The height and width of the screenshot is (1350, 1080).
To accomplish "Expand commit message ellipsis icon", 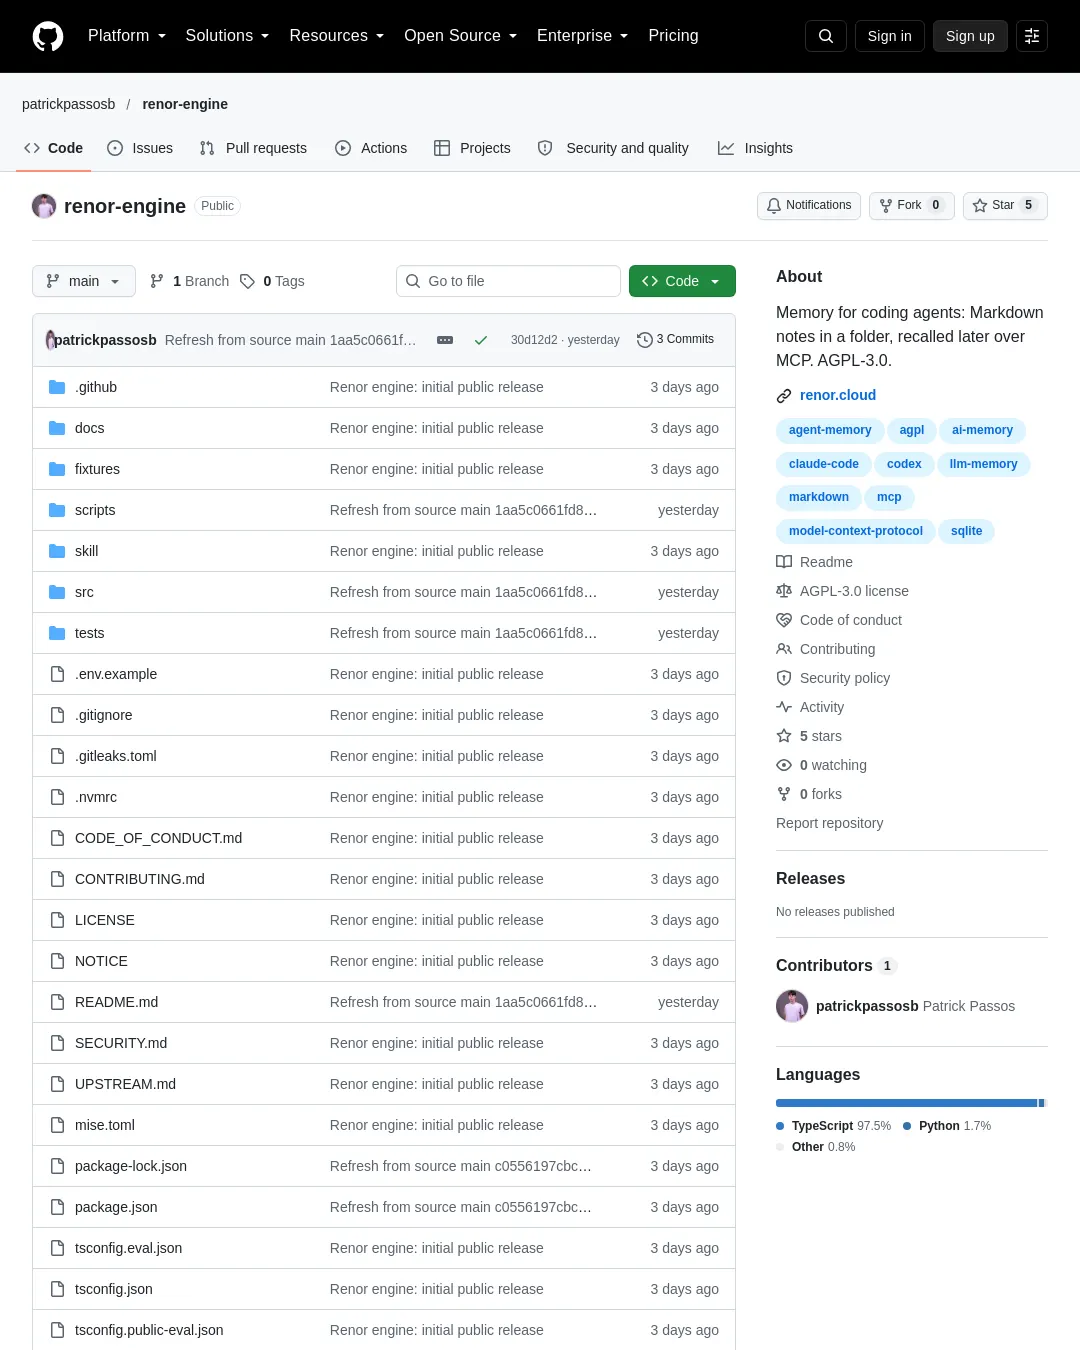I will pyautogui.click(x=445, y=340).
